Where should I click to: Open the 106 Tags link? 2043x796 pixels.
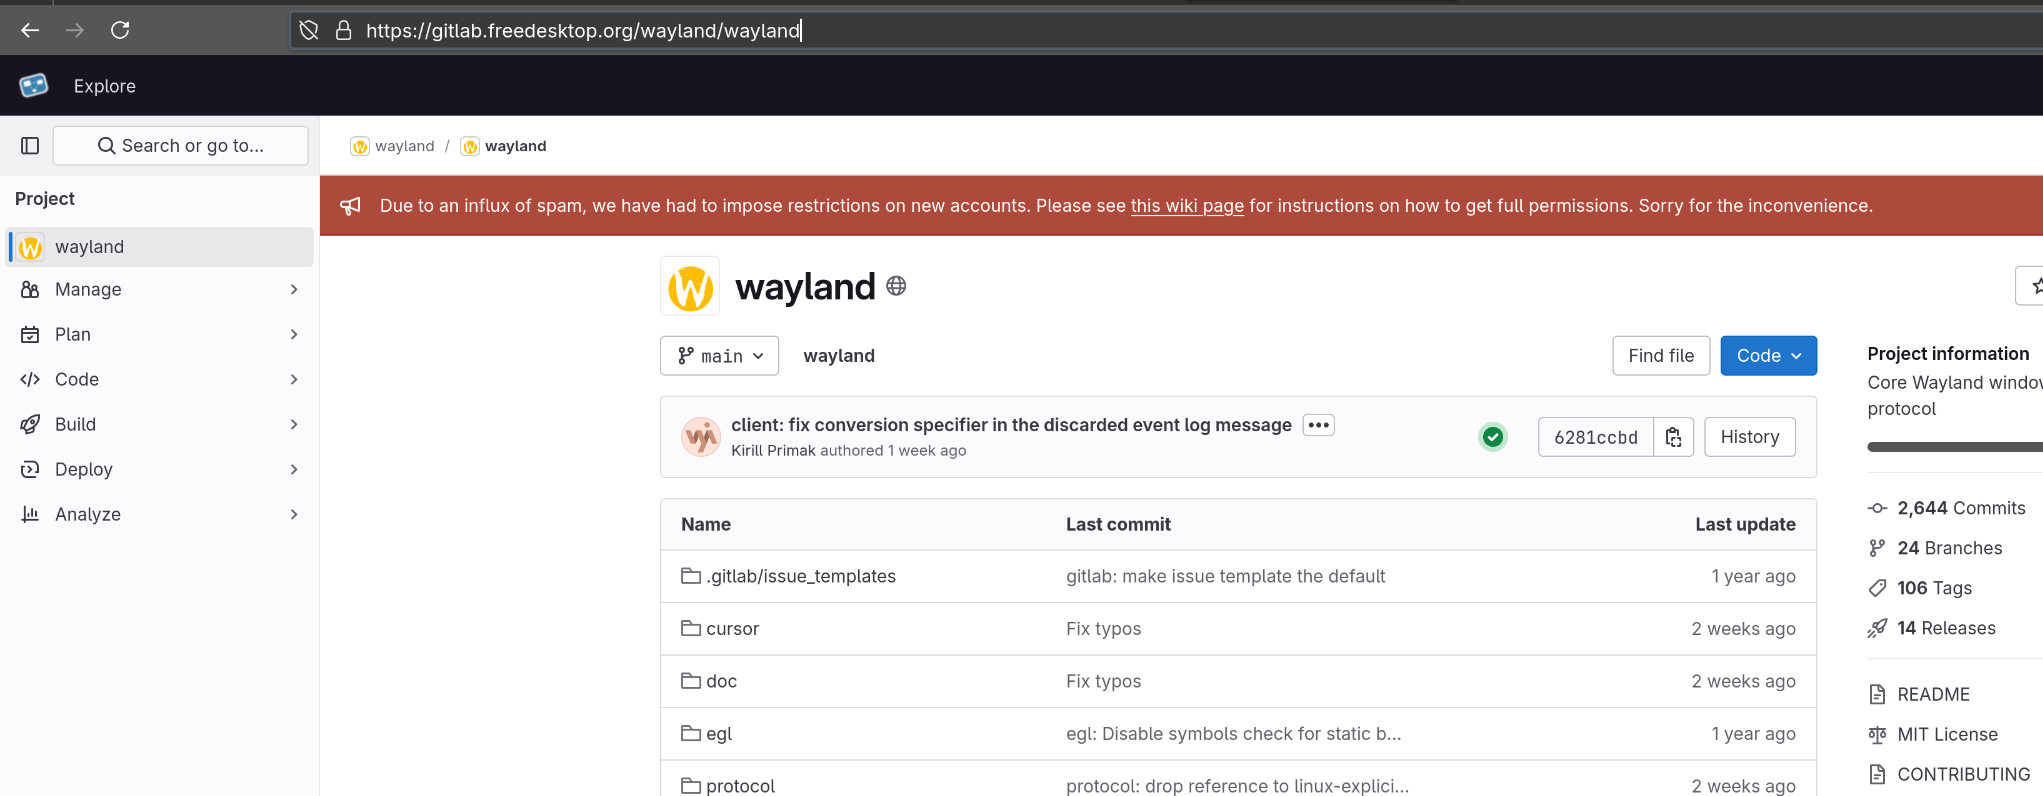click(x=1920, y=588)
